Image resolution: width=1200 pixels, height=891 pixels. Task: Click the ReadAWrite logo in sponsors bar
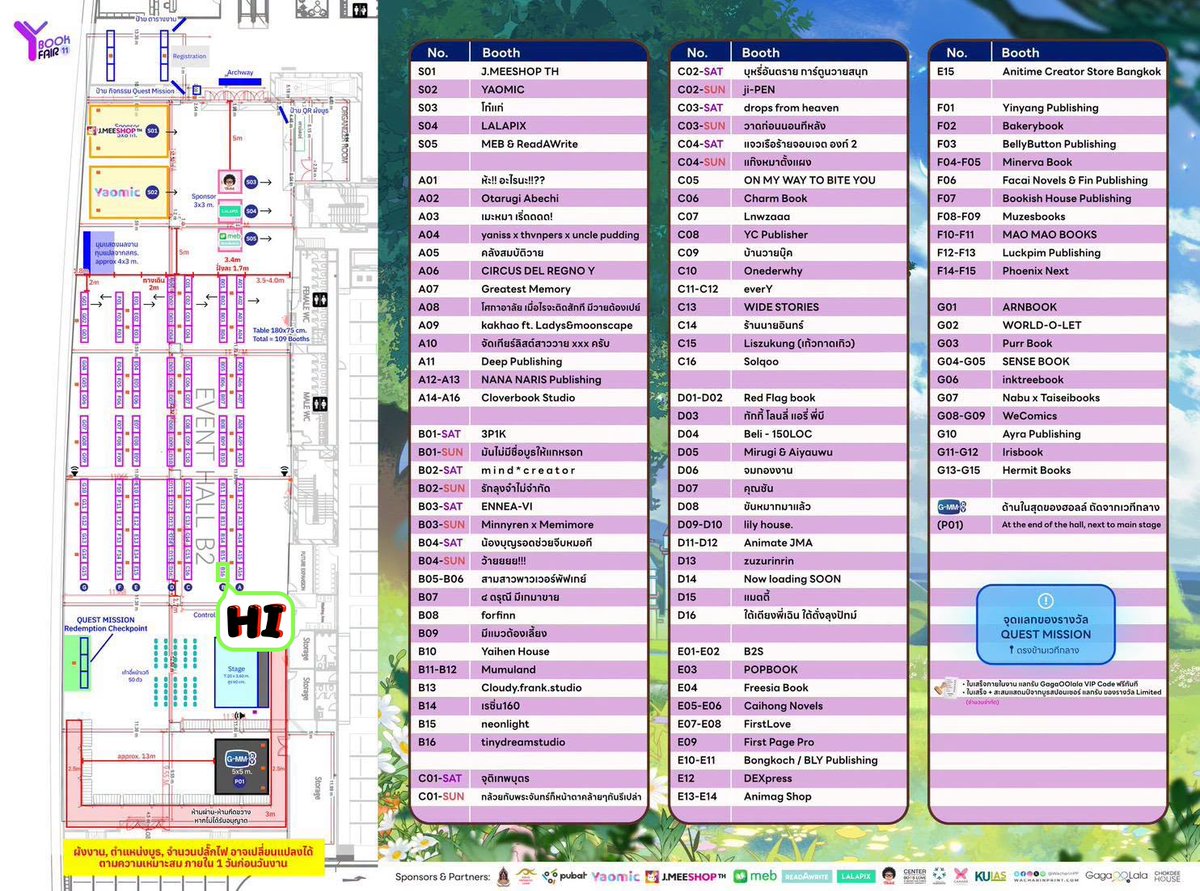click(x=808, y=877)
